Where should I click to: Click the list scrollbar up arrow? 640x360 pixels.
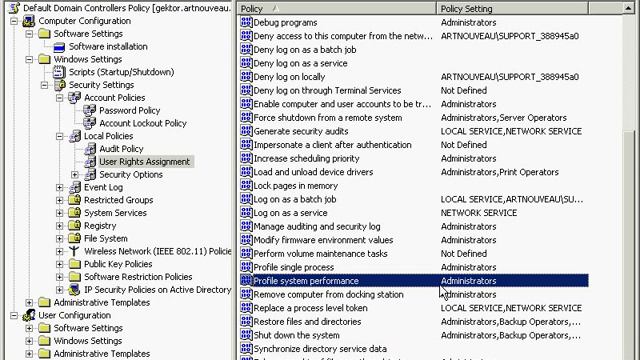pyautogui.click(x=628, y=8)
